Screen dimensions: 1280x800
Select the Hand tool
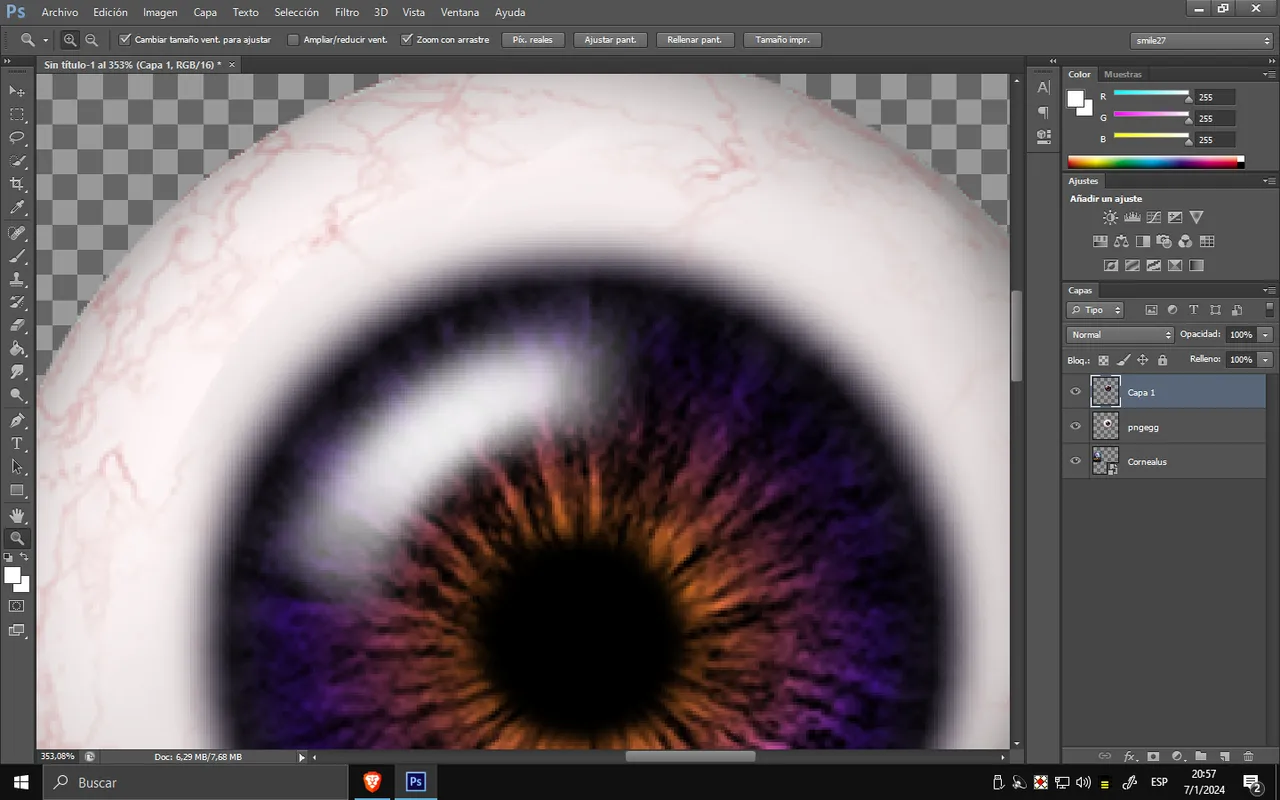(17, 516)
